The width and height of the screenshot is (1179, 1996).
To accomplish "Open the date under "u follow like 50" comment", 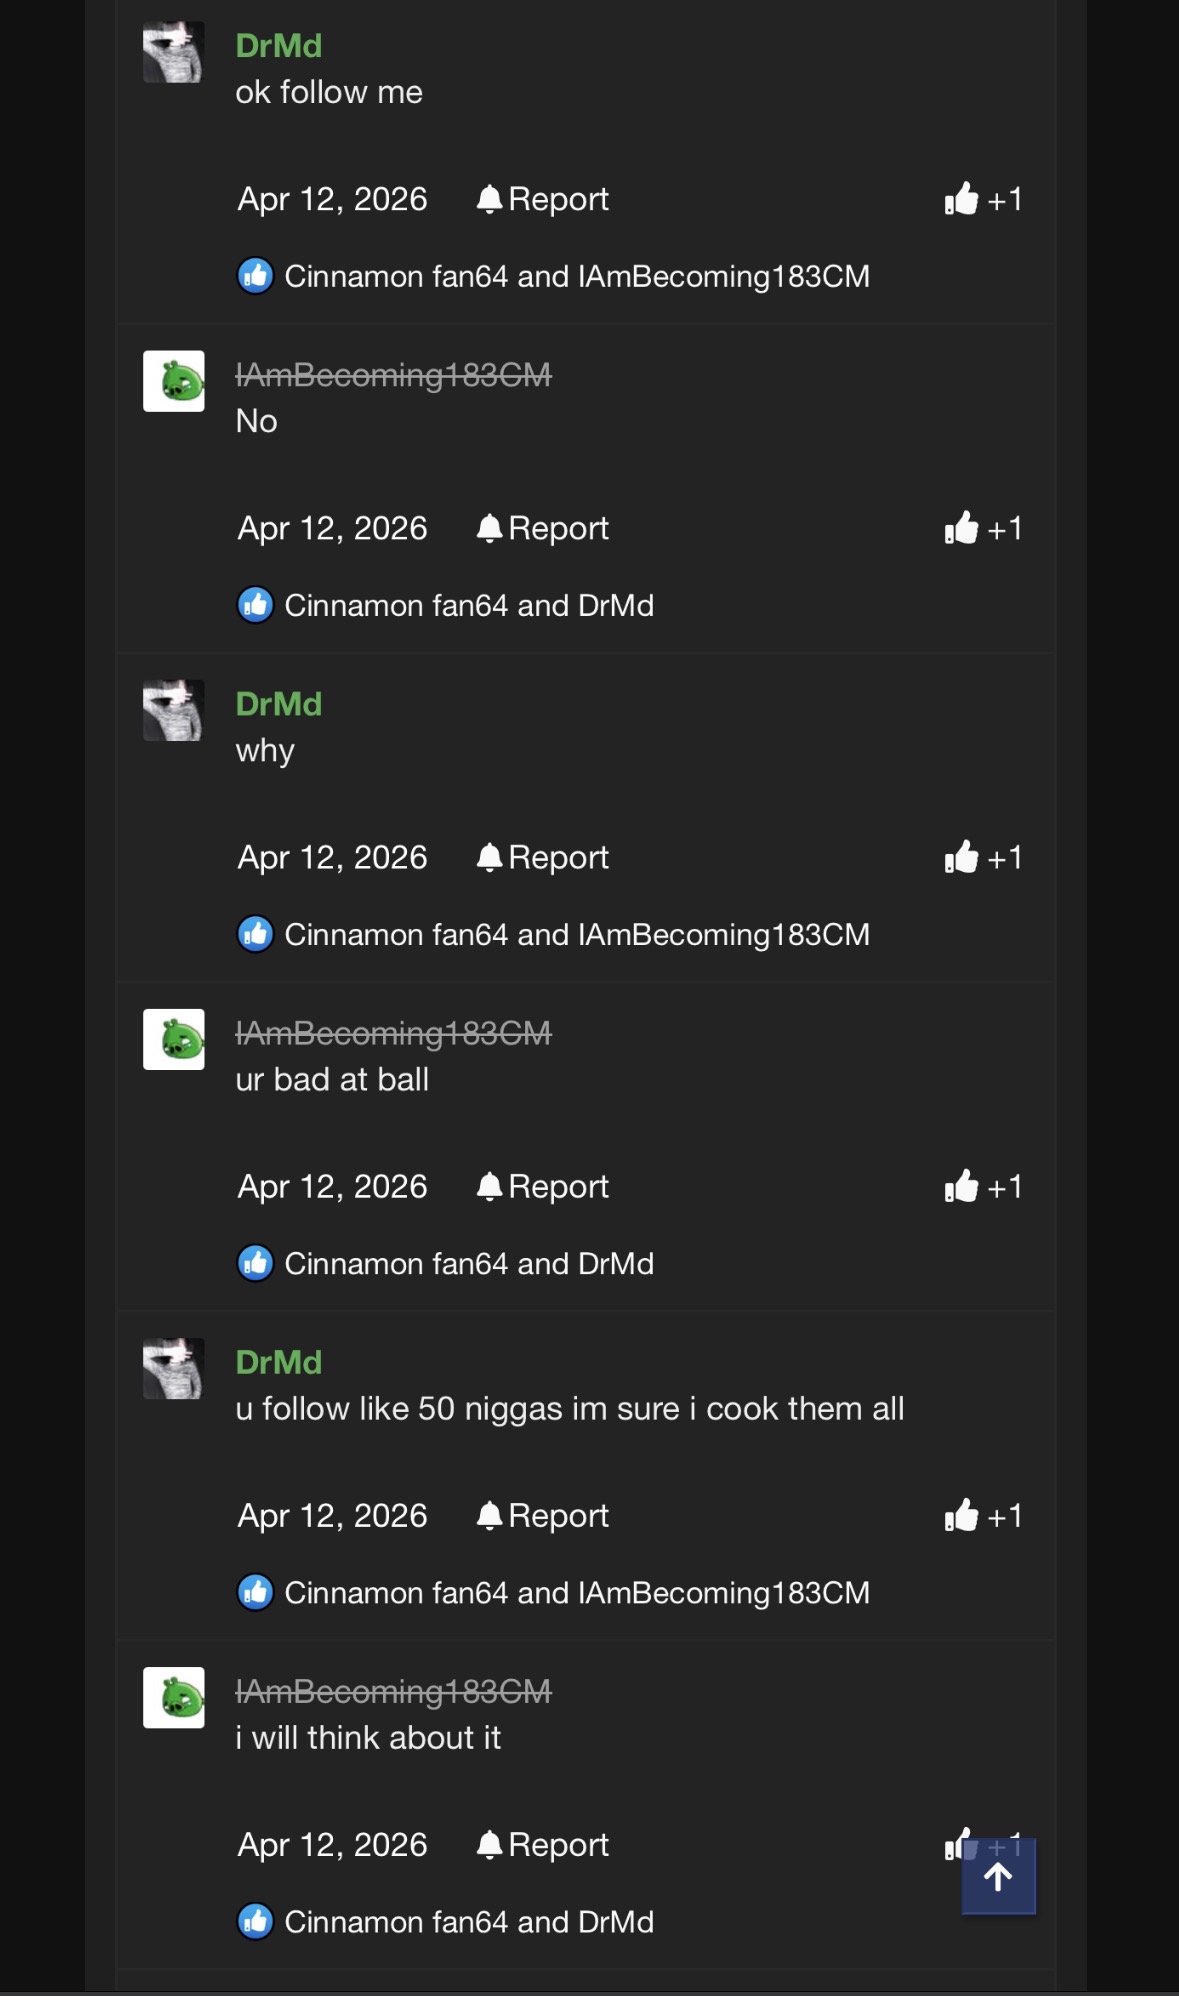I will tap(332, 1515).
